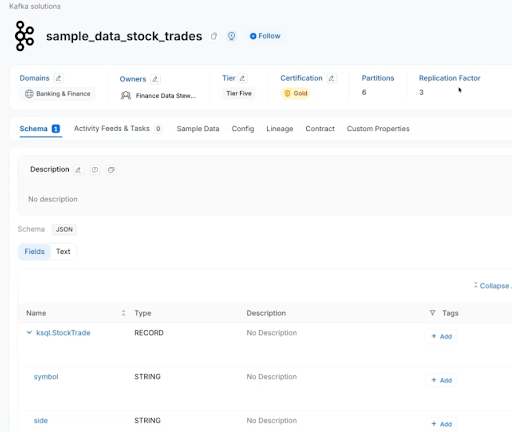Switch to the Sample Data tab
Viewport: 512px width, 432px height.
tap(198, 129)
